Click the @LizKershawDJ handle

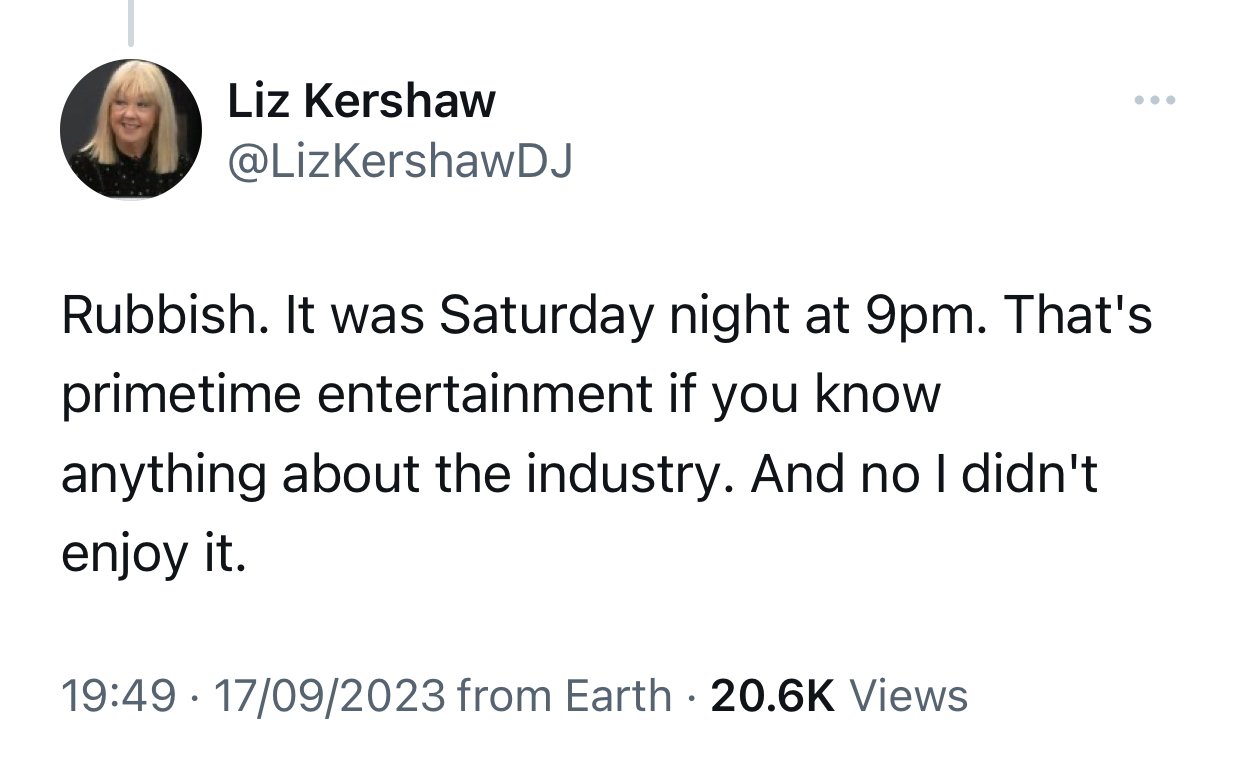(x=400, y=160)
